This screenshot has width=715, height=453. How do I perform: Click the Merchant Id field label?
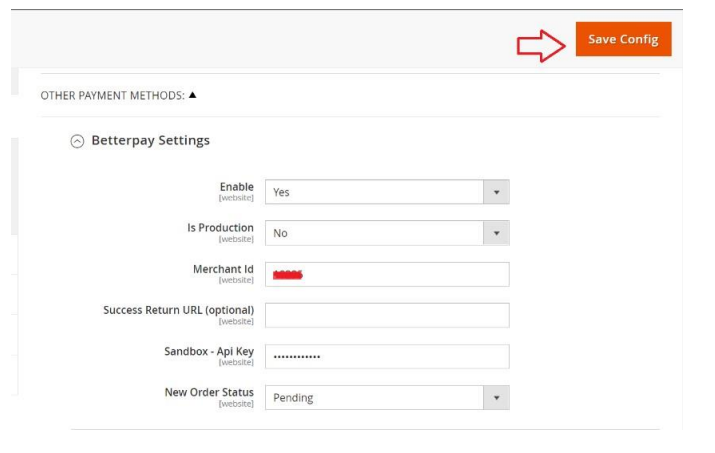tap(223, 269)
